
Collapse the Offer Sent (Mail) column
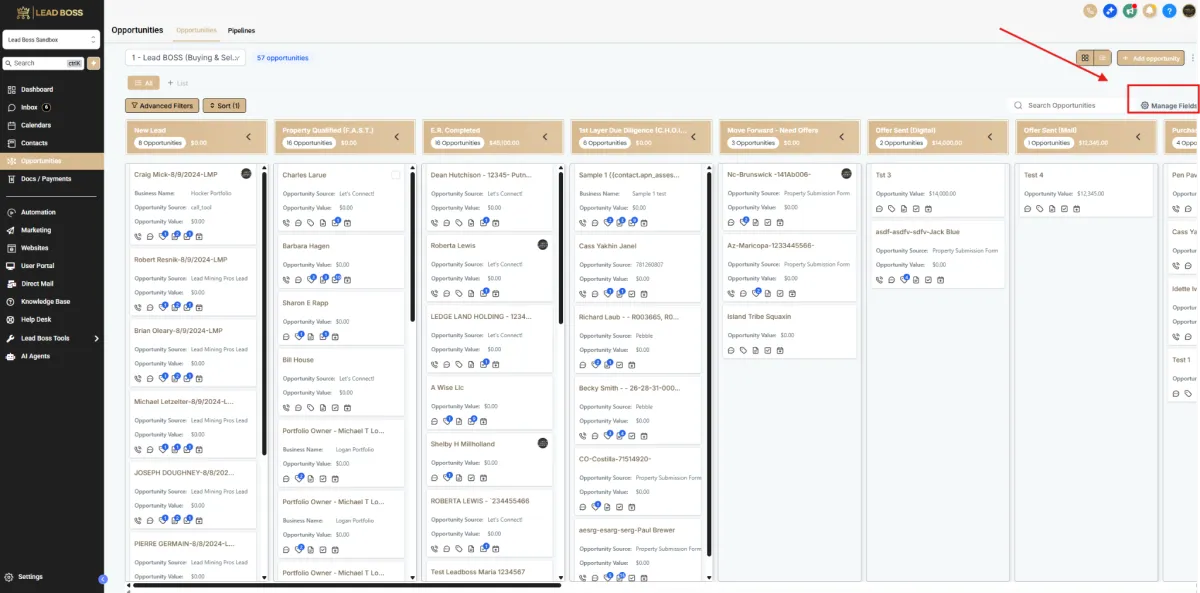pos(1138,137)
